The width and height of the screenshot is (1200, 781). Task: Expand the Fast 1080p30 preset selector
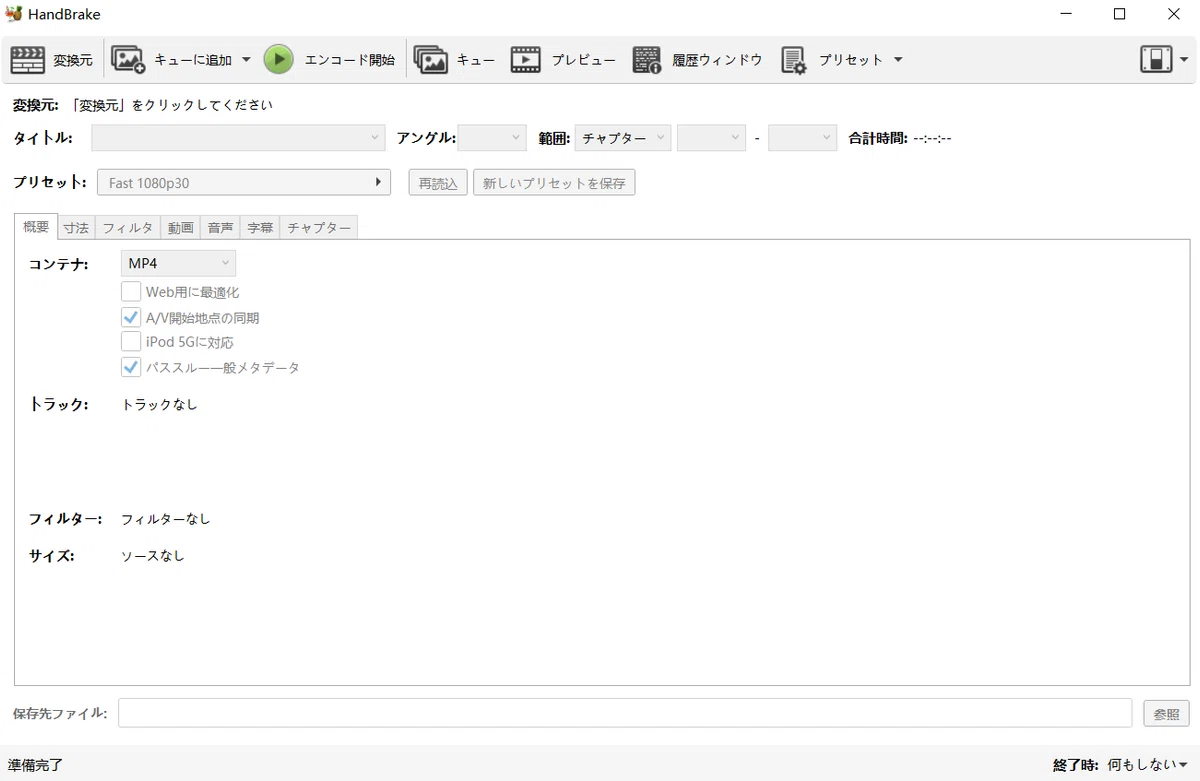pos(244,183)
